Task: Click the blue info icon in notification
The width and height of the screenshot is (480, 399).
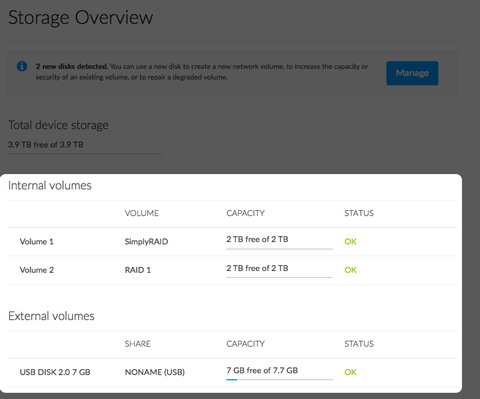Action: point(22,66)
